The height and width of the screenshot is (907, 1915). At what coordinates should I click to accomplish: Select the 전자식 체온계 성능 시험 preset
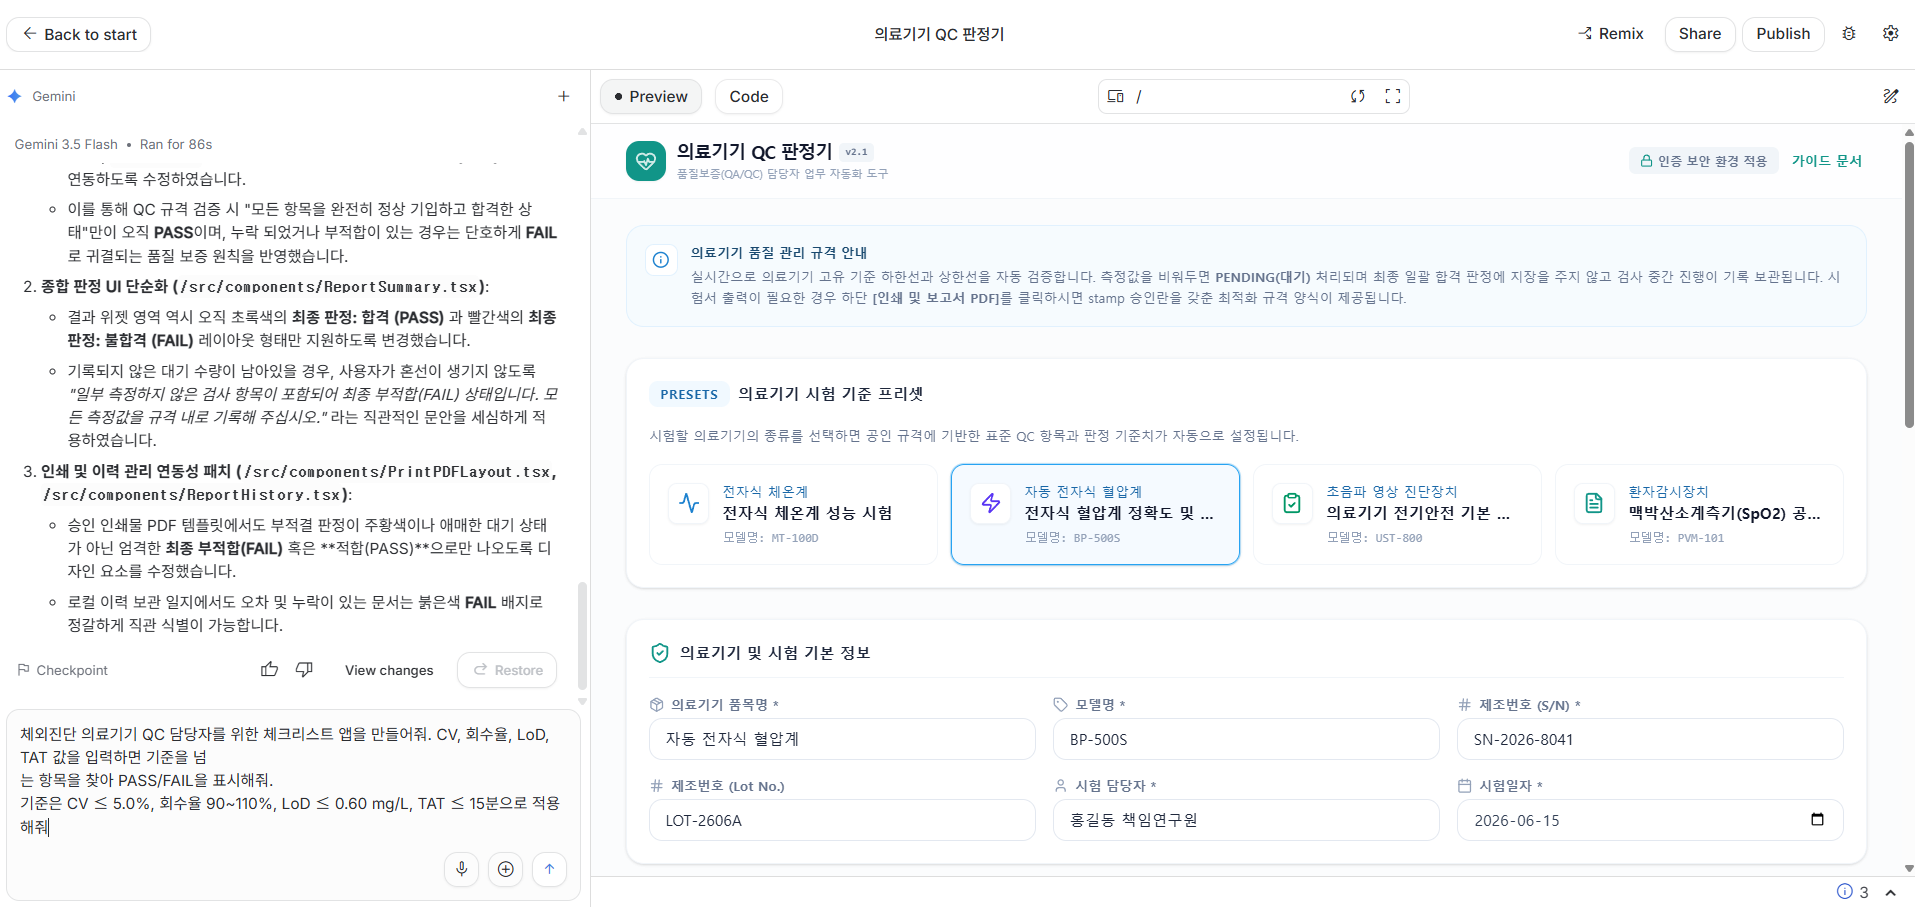tap(793, 514)
